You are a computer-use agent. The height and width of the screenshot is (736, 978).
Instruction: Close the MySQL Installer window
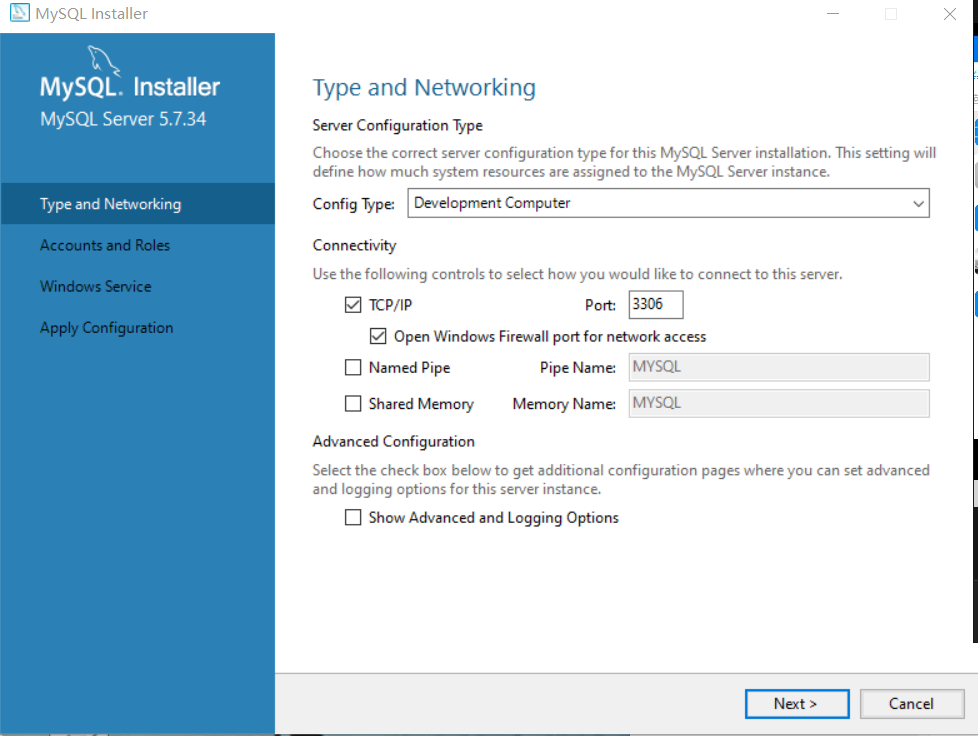click(949, 14)
